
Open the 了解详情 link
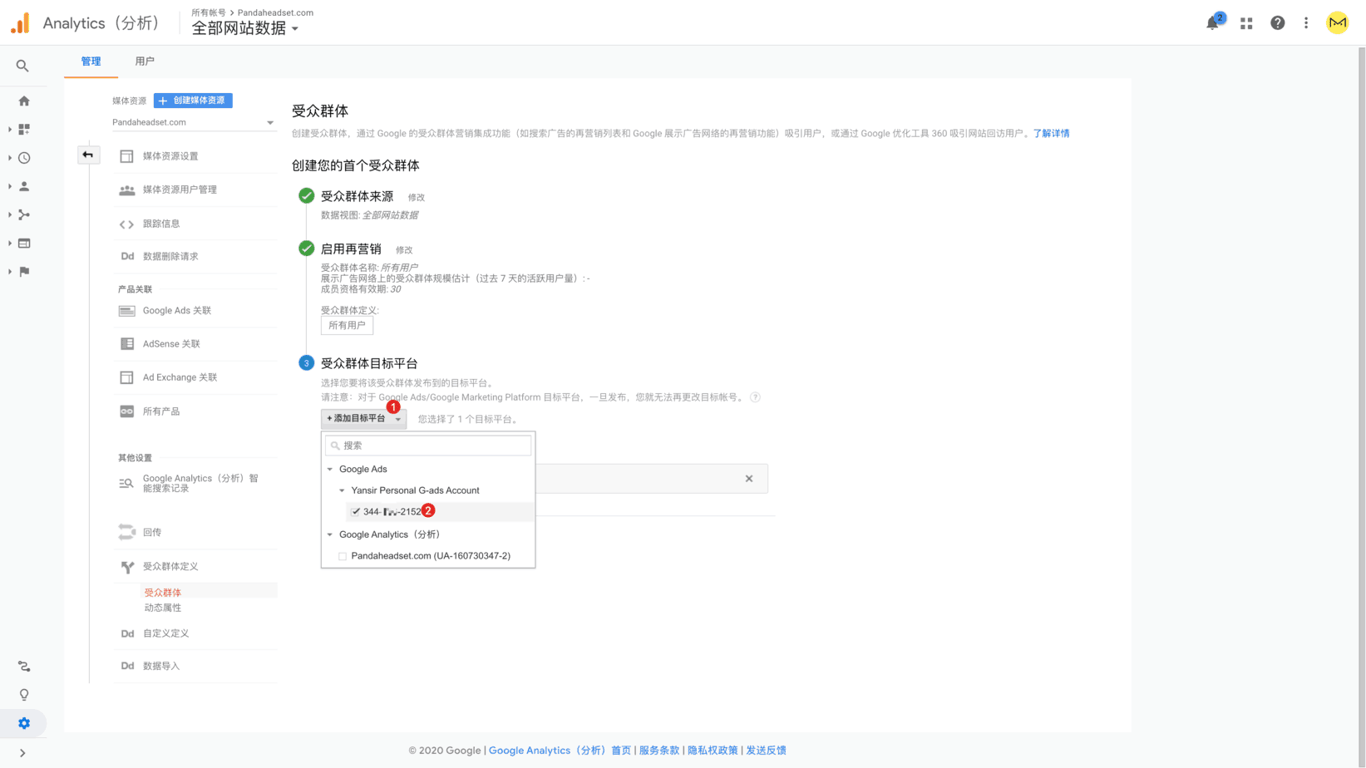tap(1051, 133)
